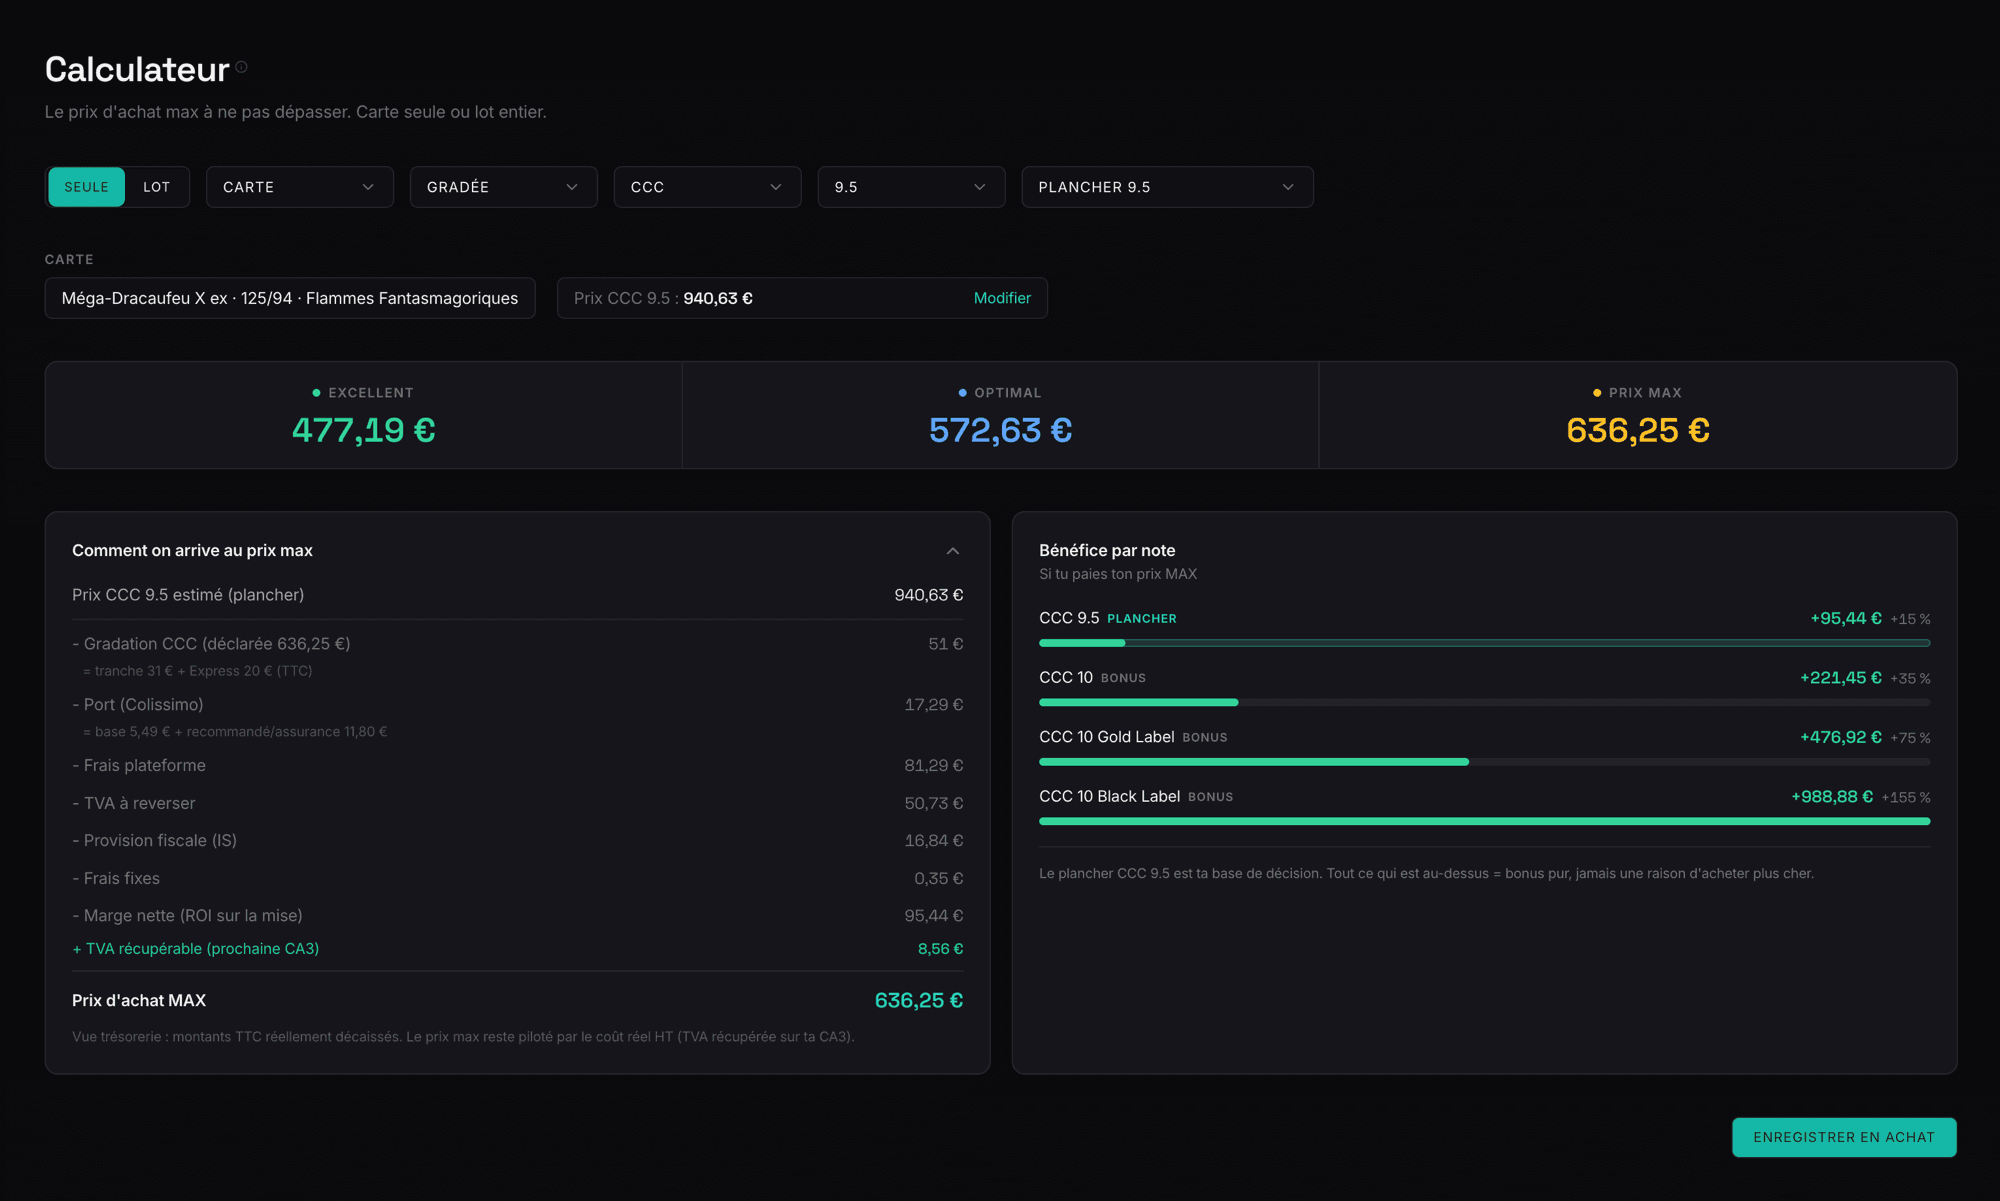The height and width of the screenshot is (1201, 2000).
Task: Click the 'Bénéfice par note' heading
Action: coord(1107,551)
